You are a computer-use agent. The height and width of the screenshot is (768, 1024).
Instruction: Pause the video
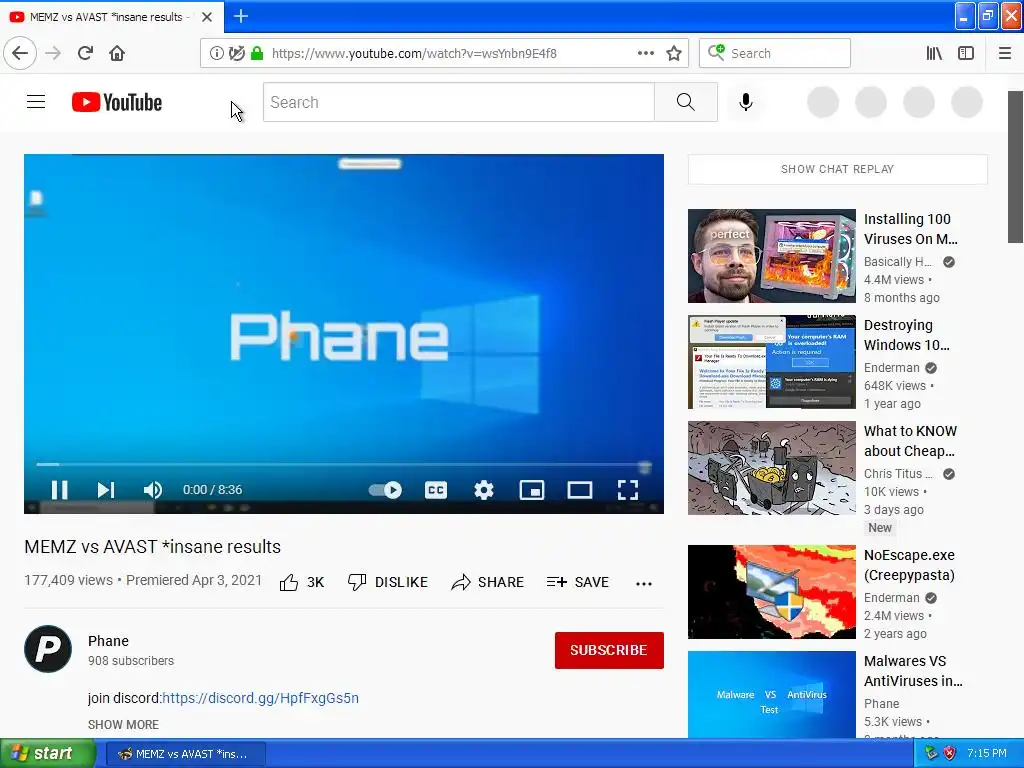coord(59,490)
